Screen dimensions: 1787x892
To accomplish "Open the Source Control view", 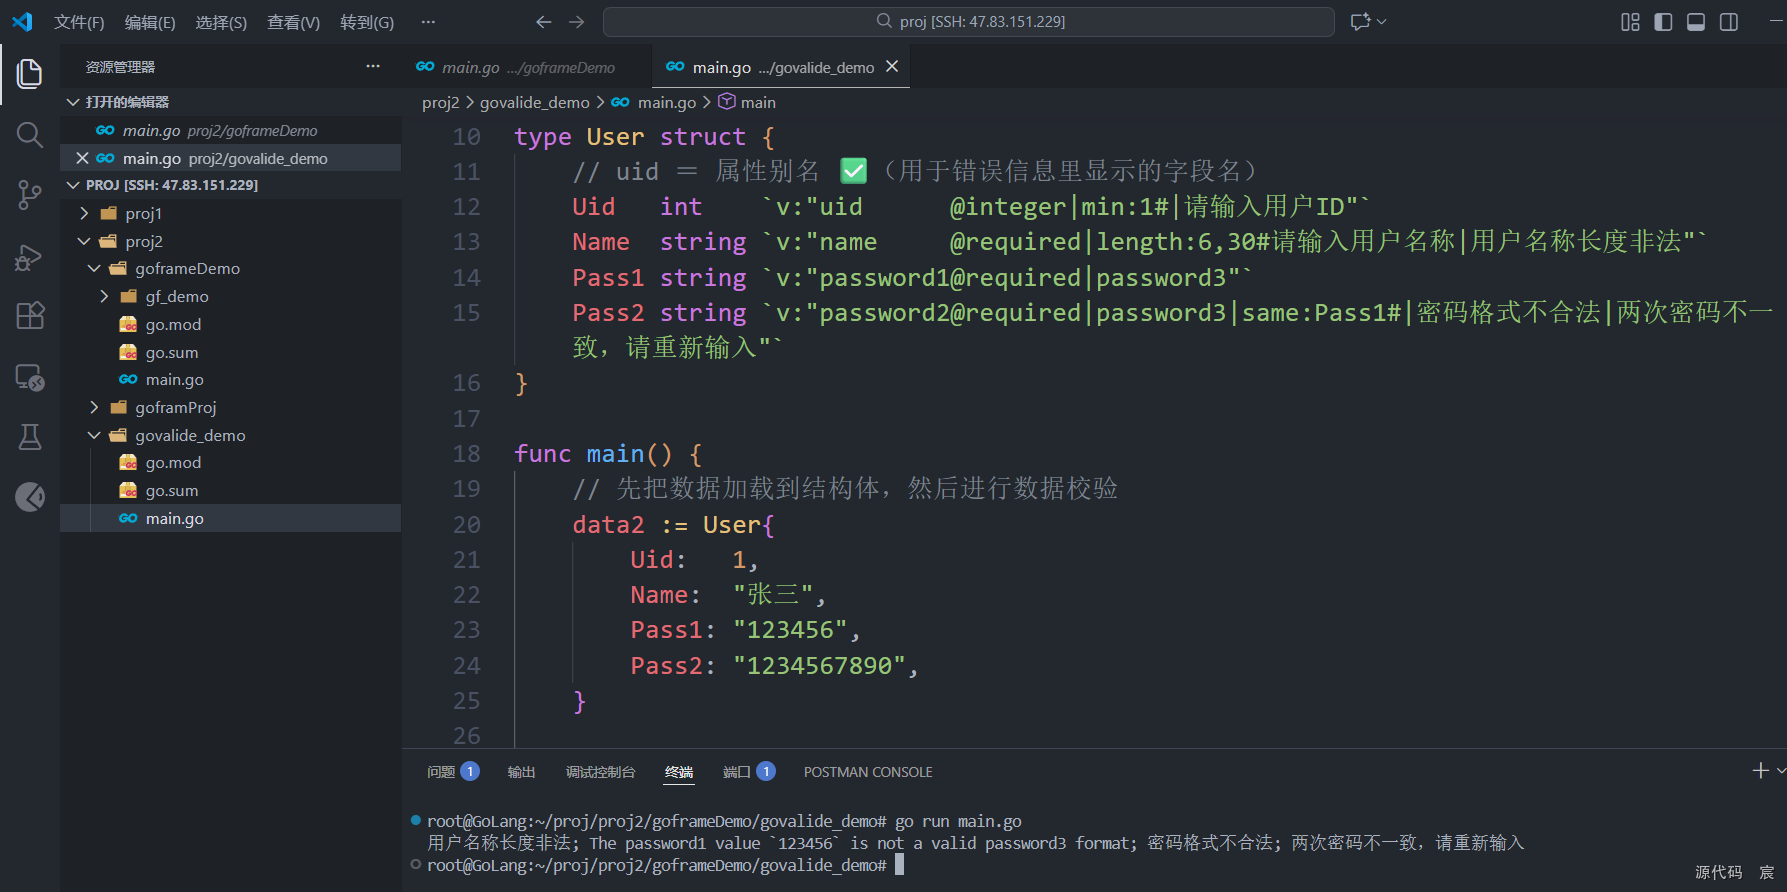I will coord(30,195).
